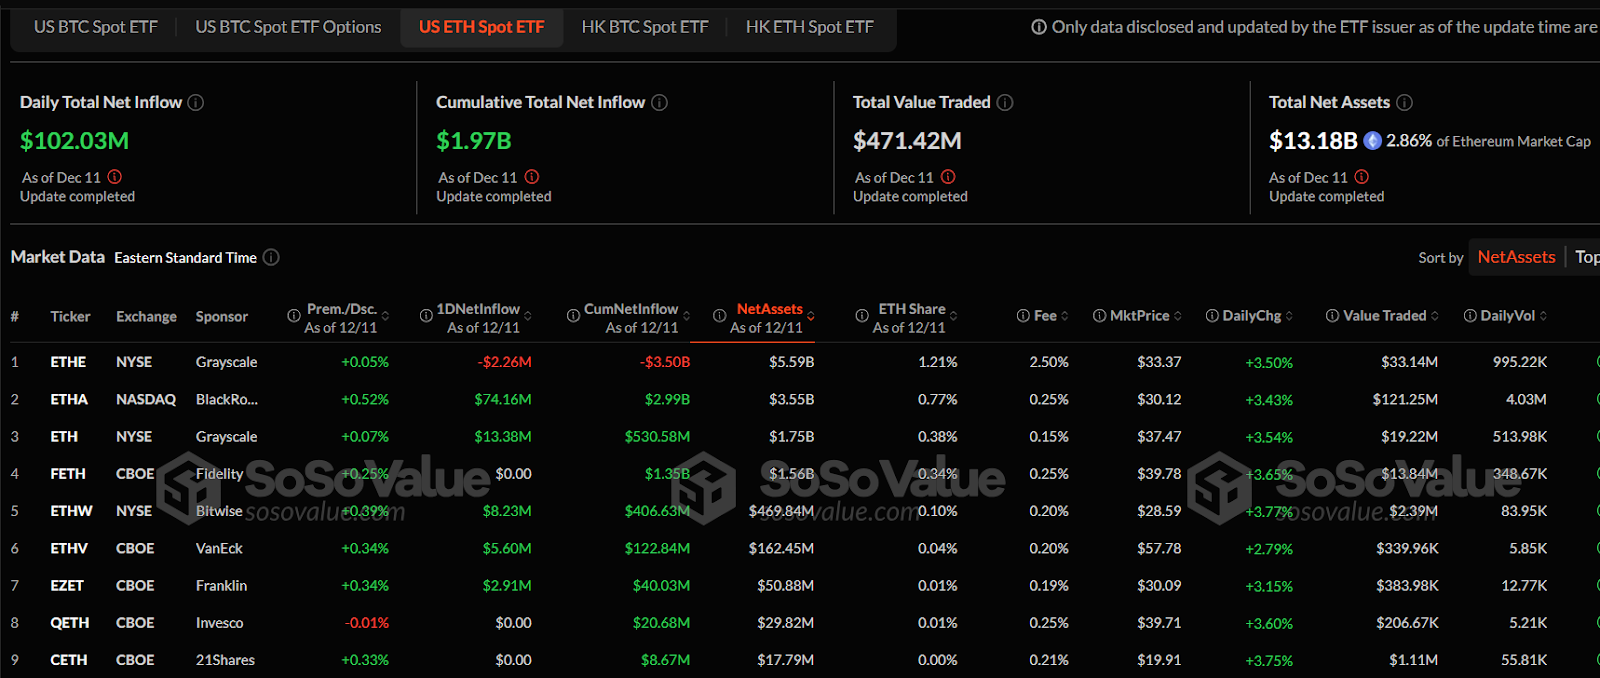Screen dimensions: 1600x678
Task: Click info icon before MktPrice column header
Action: pyautogui.click(x=1099, y=316)
